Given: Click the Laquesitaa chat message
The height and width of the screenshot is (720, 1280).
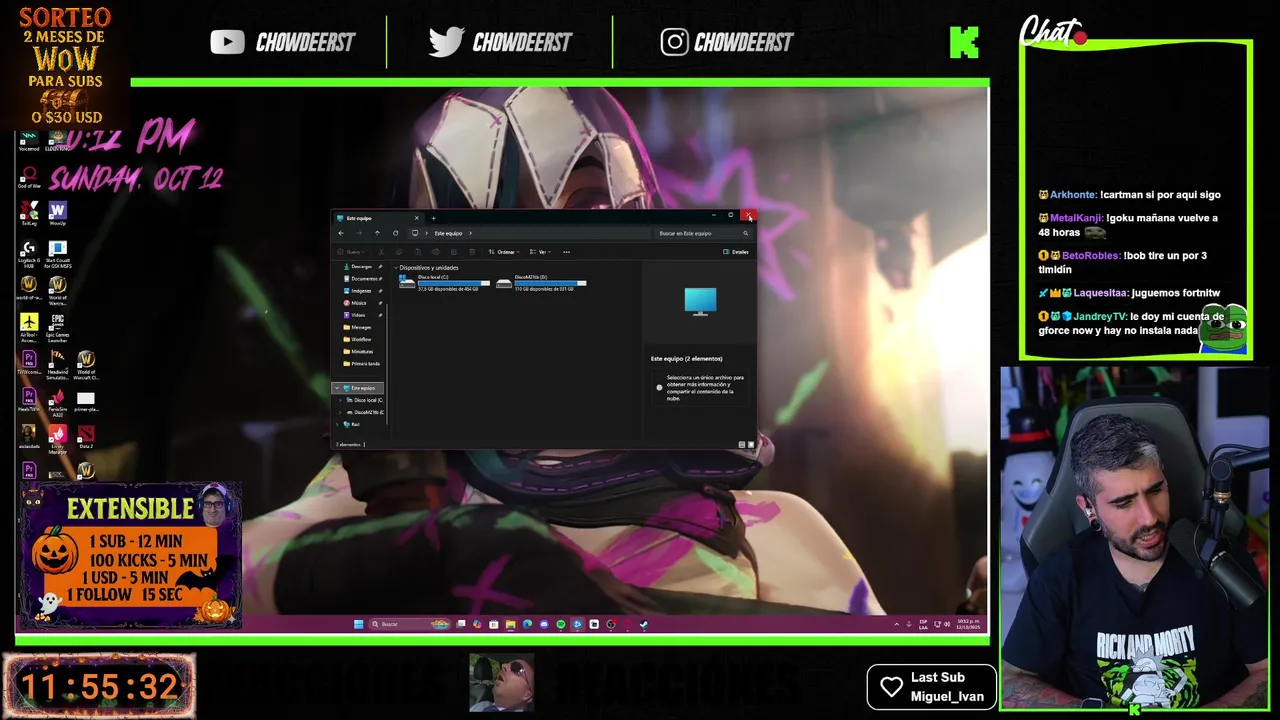Looking at the screenshot, I should 1129,293.
